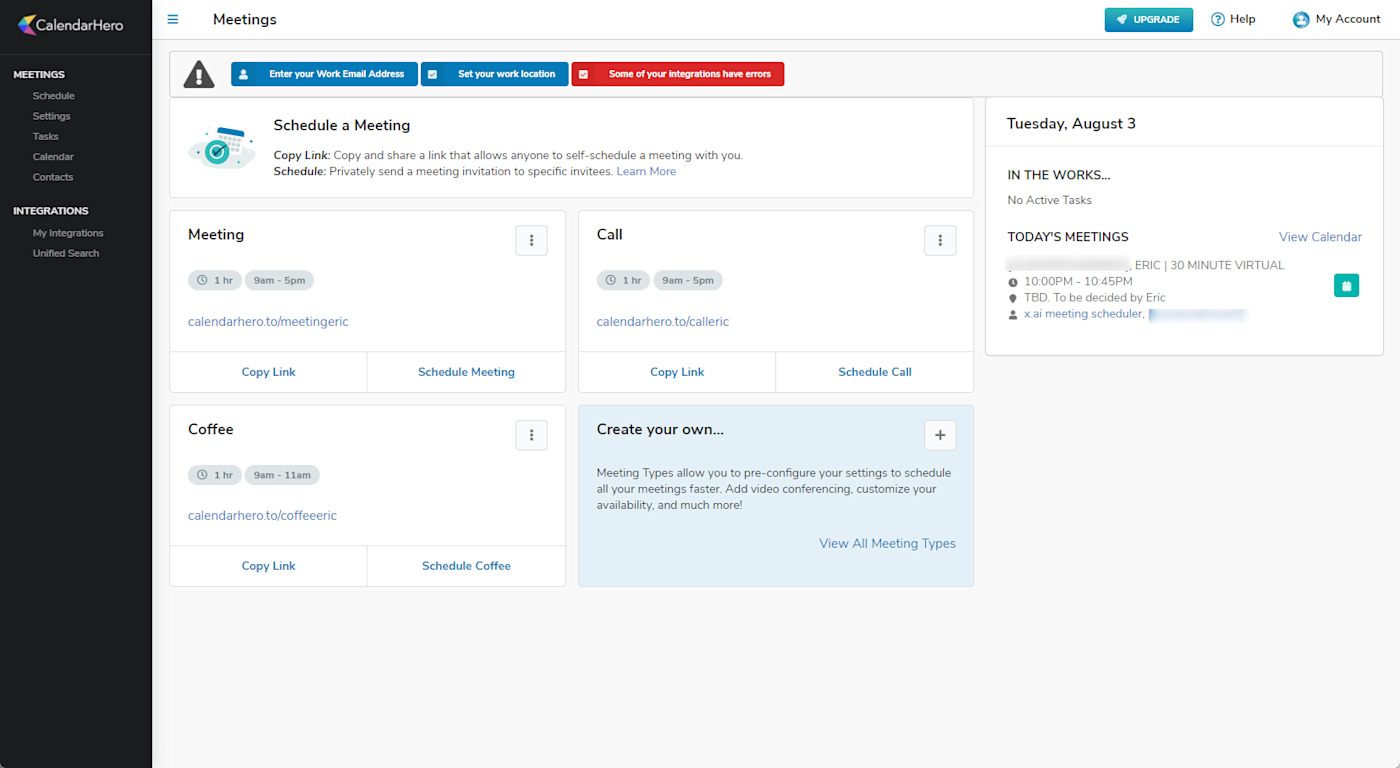Click the 9am - 5pm badge on Meeting card
The height and width of the screenshot is (768, 1400).
pos(279,280)
